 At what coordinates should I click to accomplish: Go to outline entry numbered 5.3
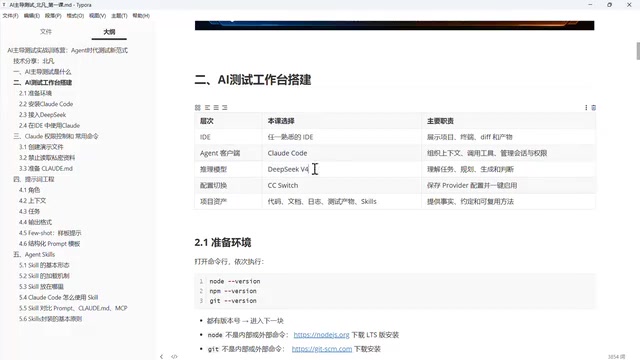coord(41,287)
